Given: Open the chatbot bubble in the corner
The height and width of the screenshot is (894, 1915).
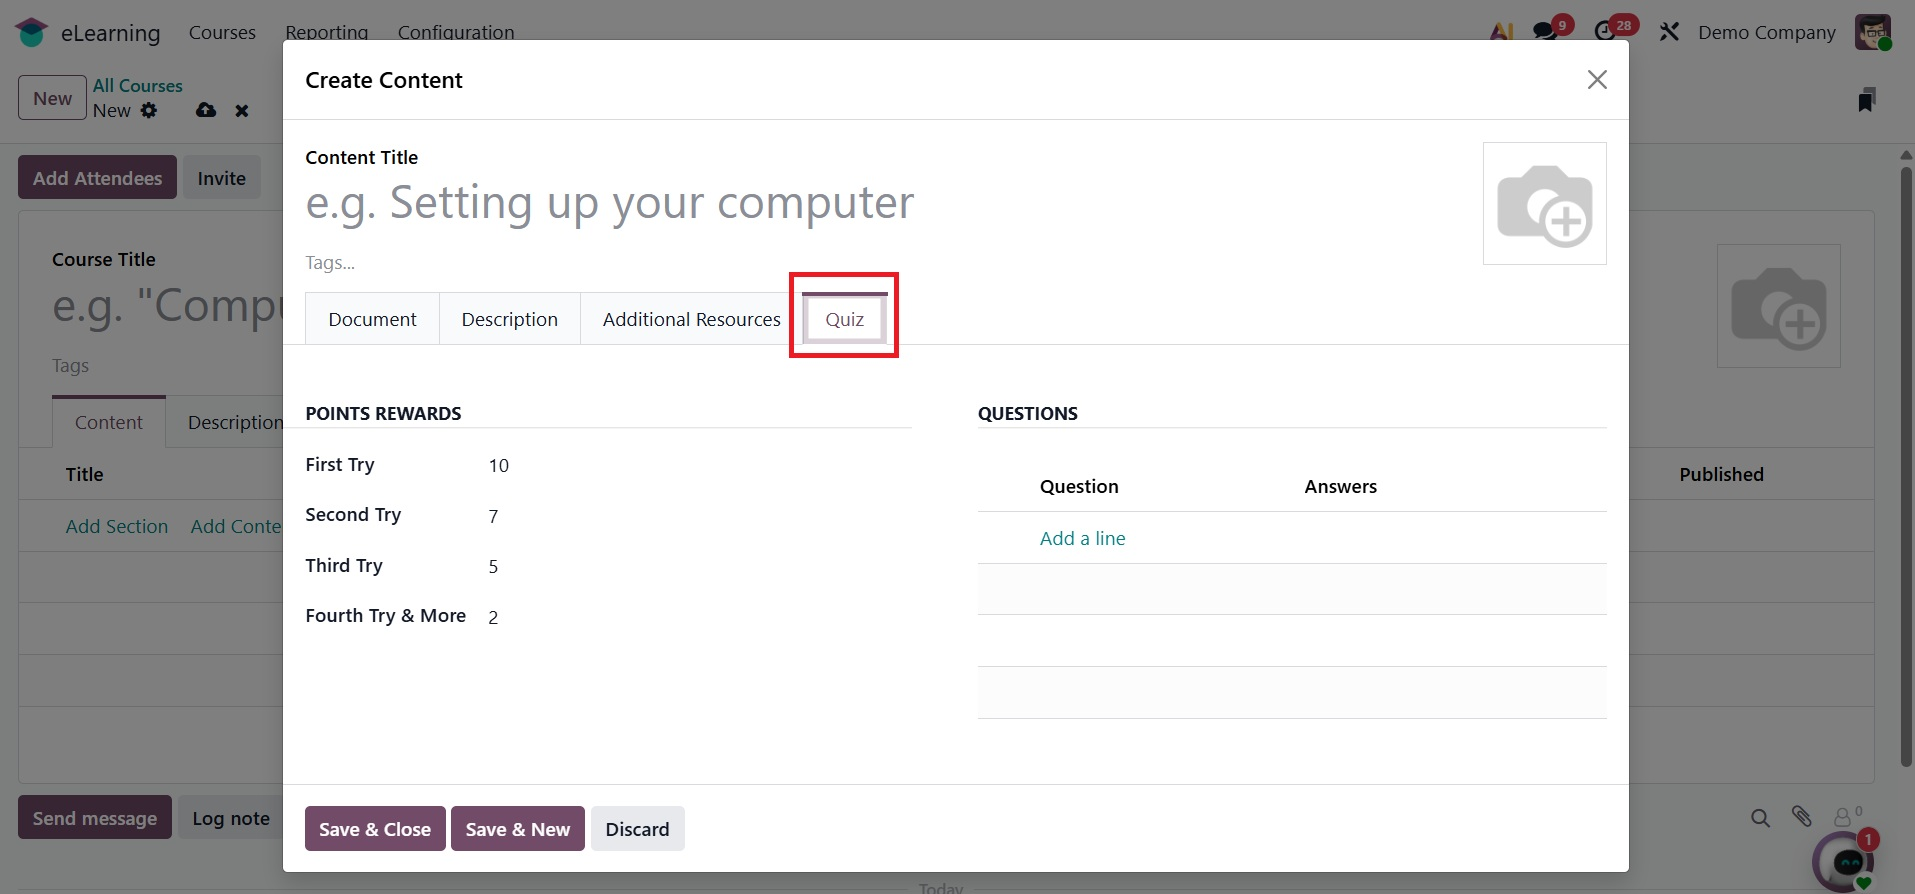Looking at the screenshot, I should [x=1846, y=860].
